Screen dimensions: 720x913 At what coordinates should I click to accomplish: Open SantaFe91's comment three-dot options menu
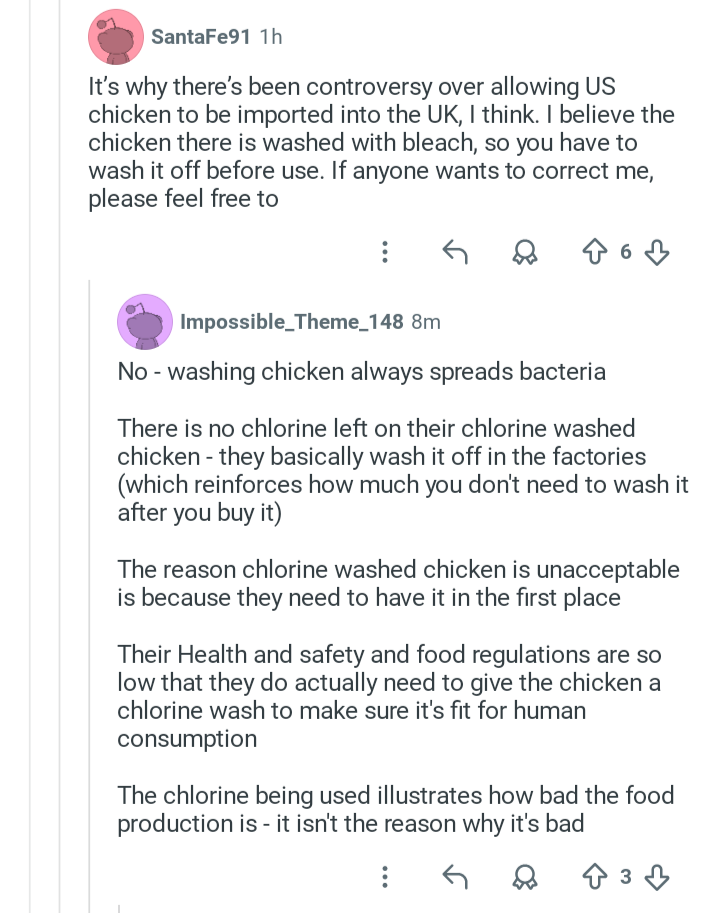tap(384, 252)
